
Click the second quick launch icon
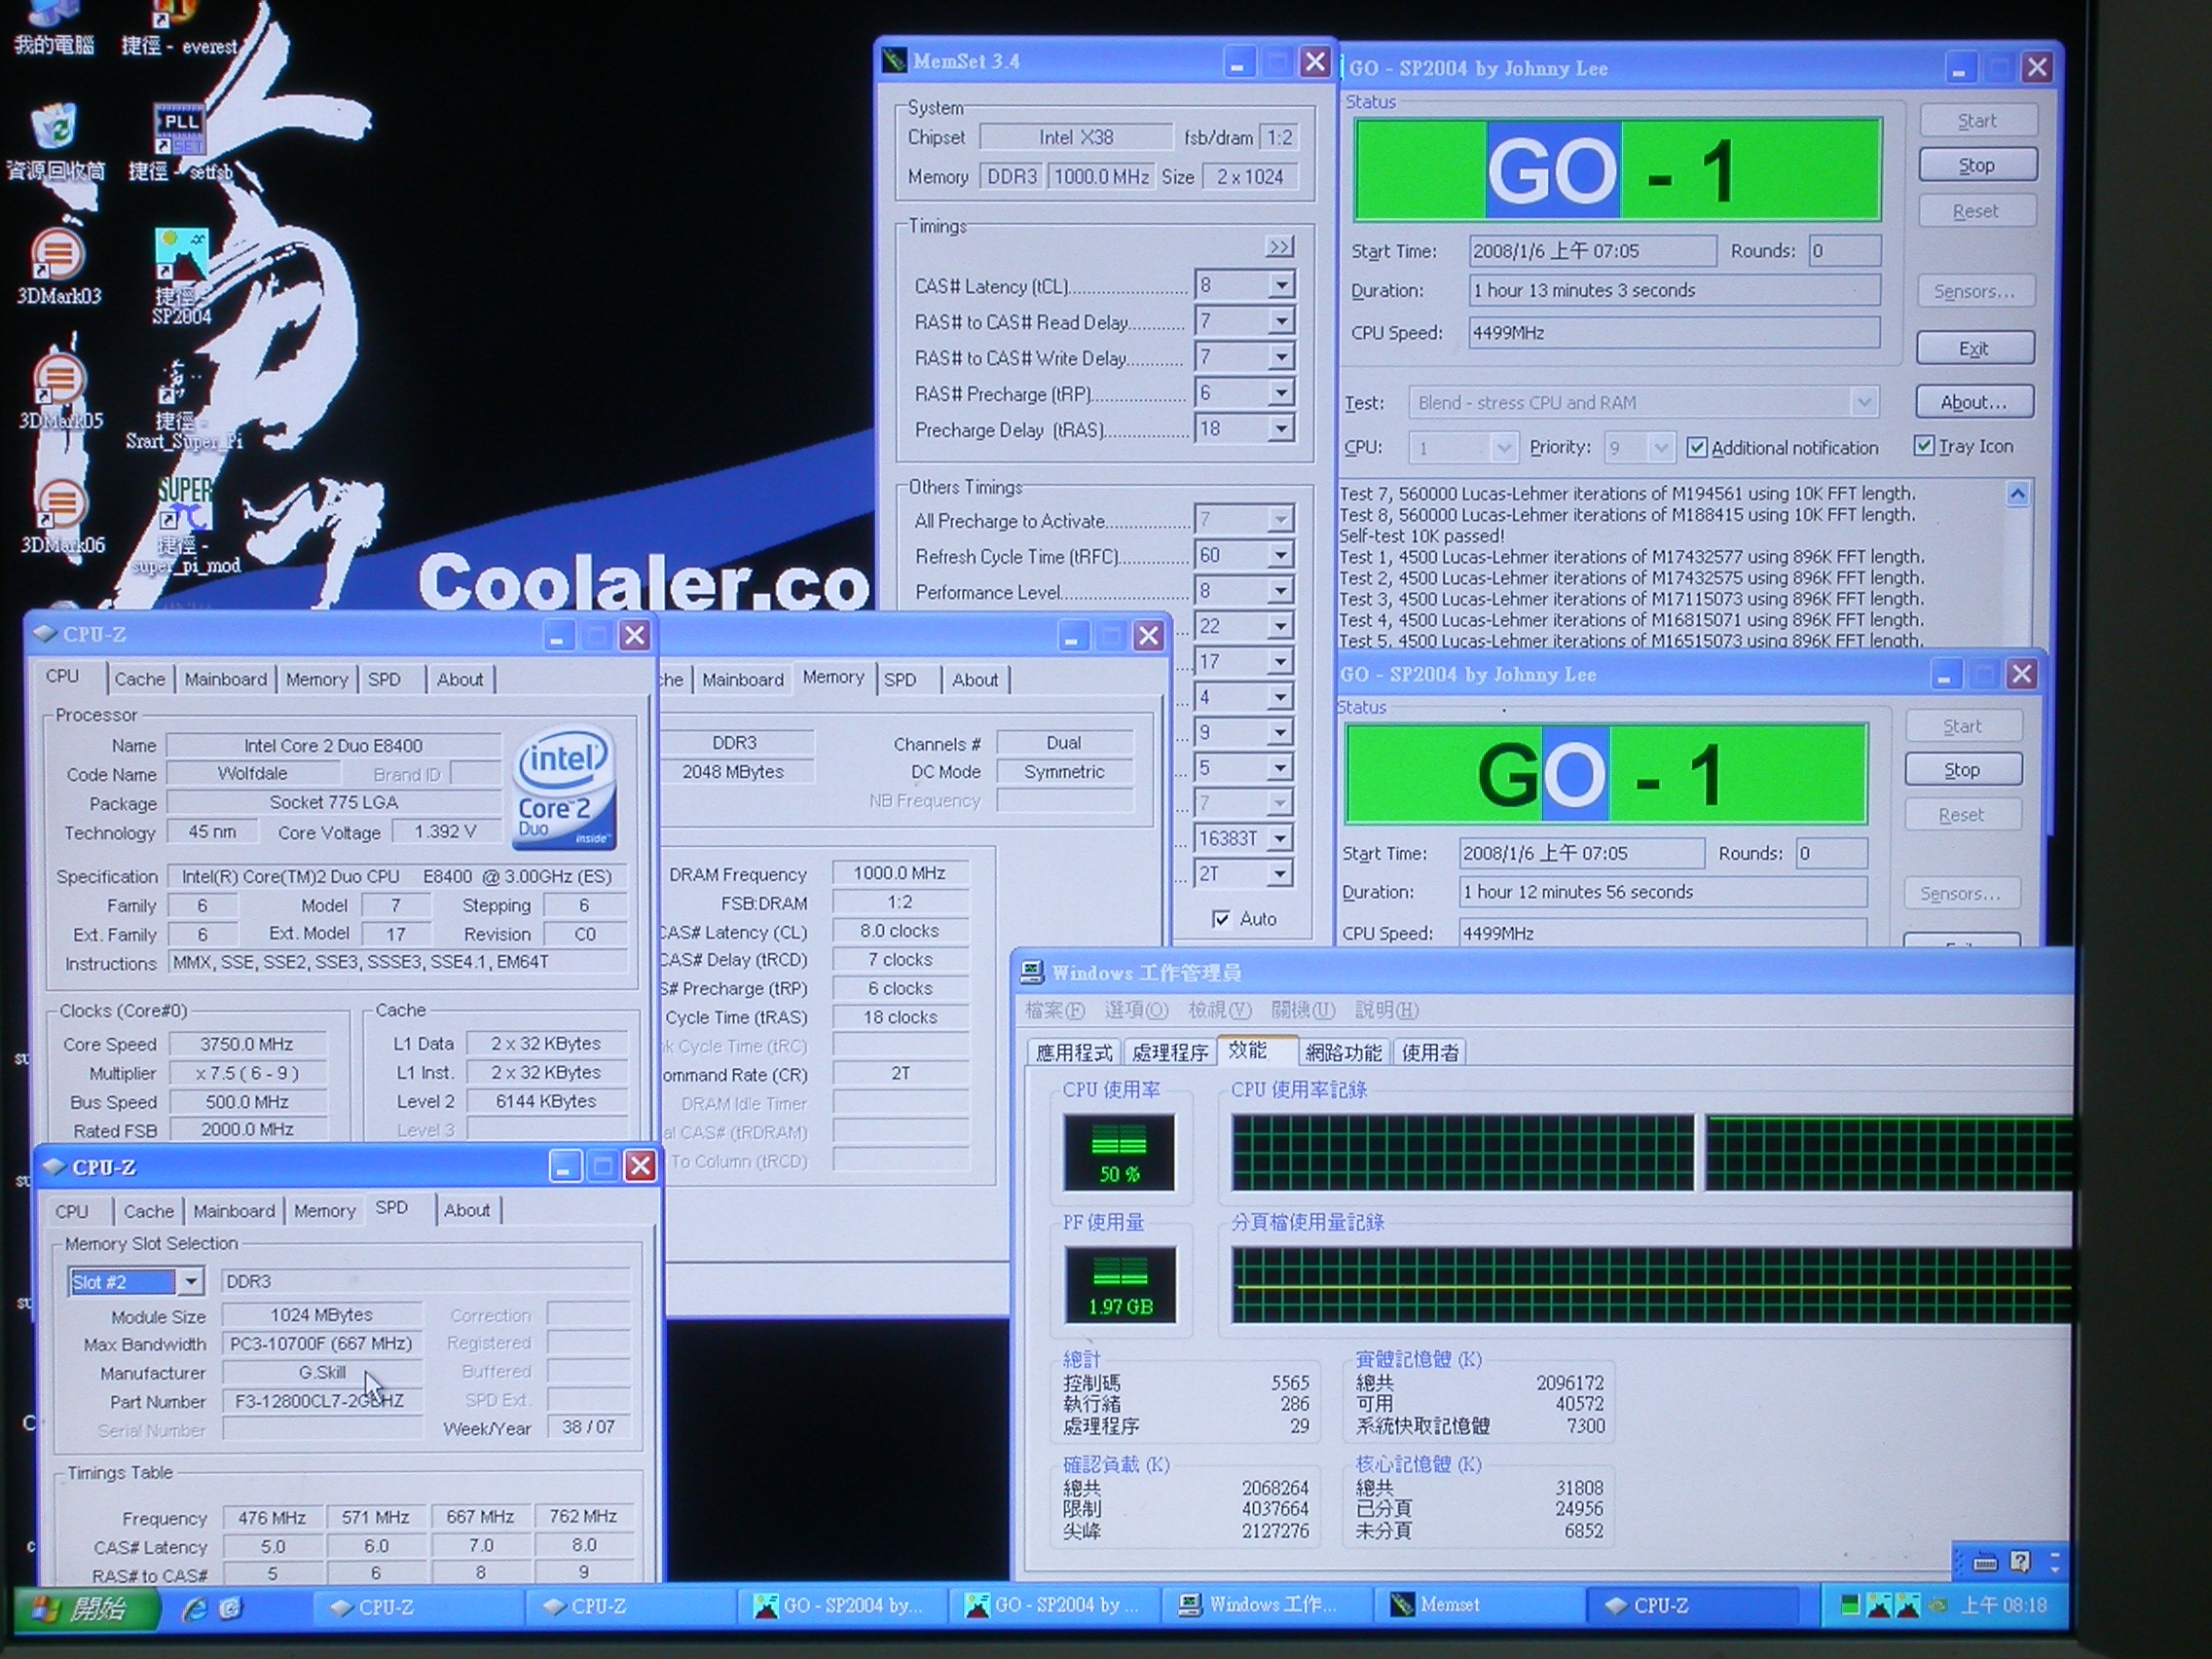[230, 1609]
